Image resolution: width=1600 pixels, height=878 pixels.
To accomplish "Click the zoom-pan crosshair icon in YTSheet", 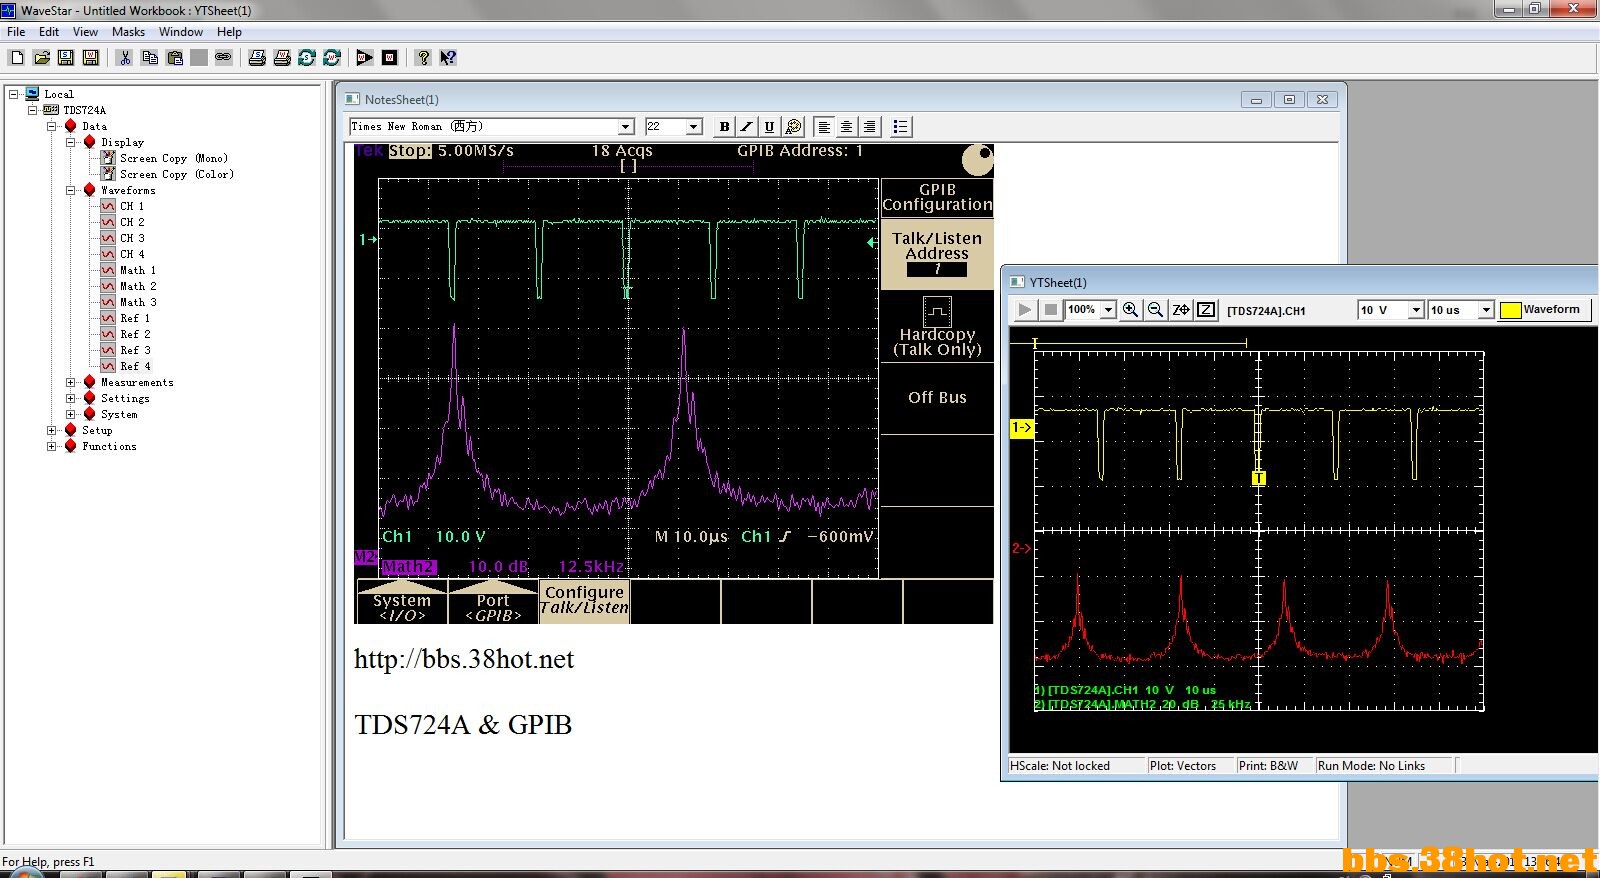I will pyautogui.click(x=1181, y=310).
